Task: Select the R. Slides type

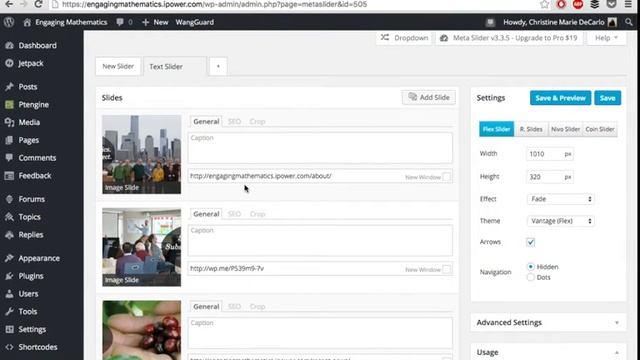Action: [531, 129]
